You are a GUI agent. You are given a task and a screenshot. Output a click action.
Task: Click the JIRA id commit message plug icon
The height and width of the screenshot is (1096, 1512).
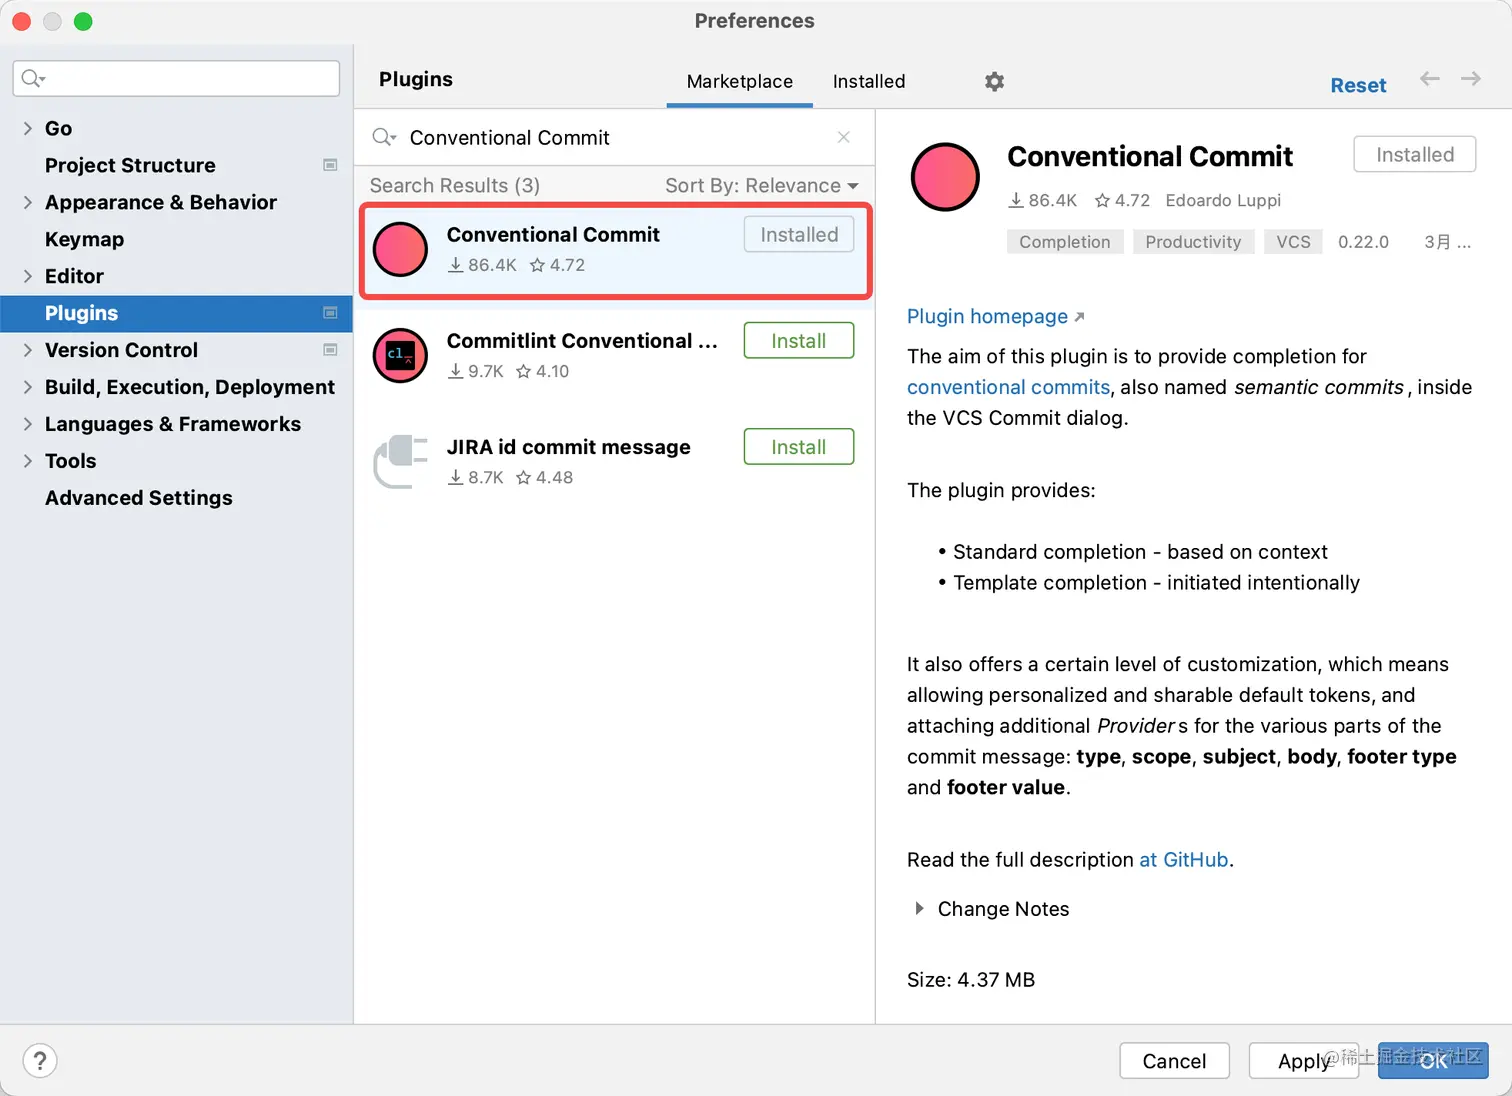tap(400, 461)
